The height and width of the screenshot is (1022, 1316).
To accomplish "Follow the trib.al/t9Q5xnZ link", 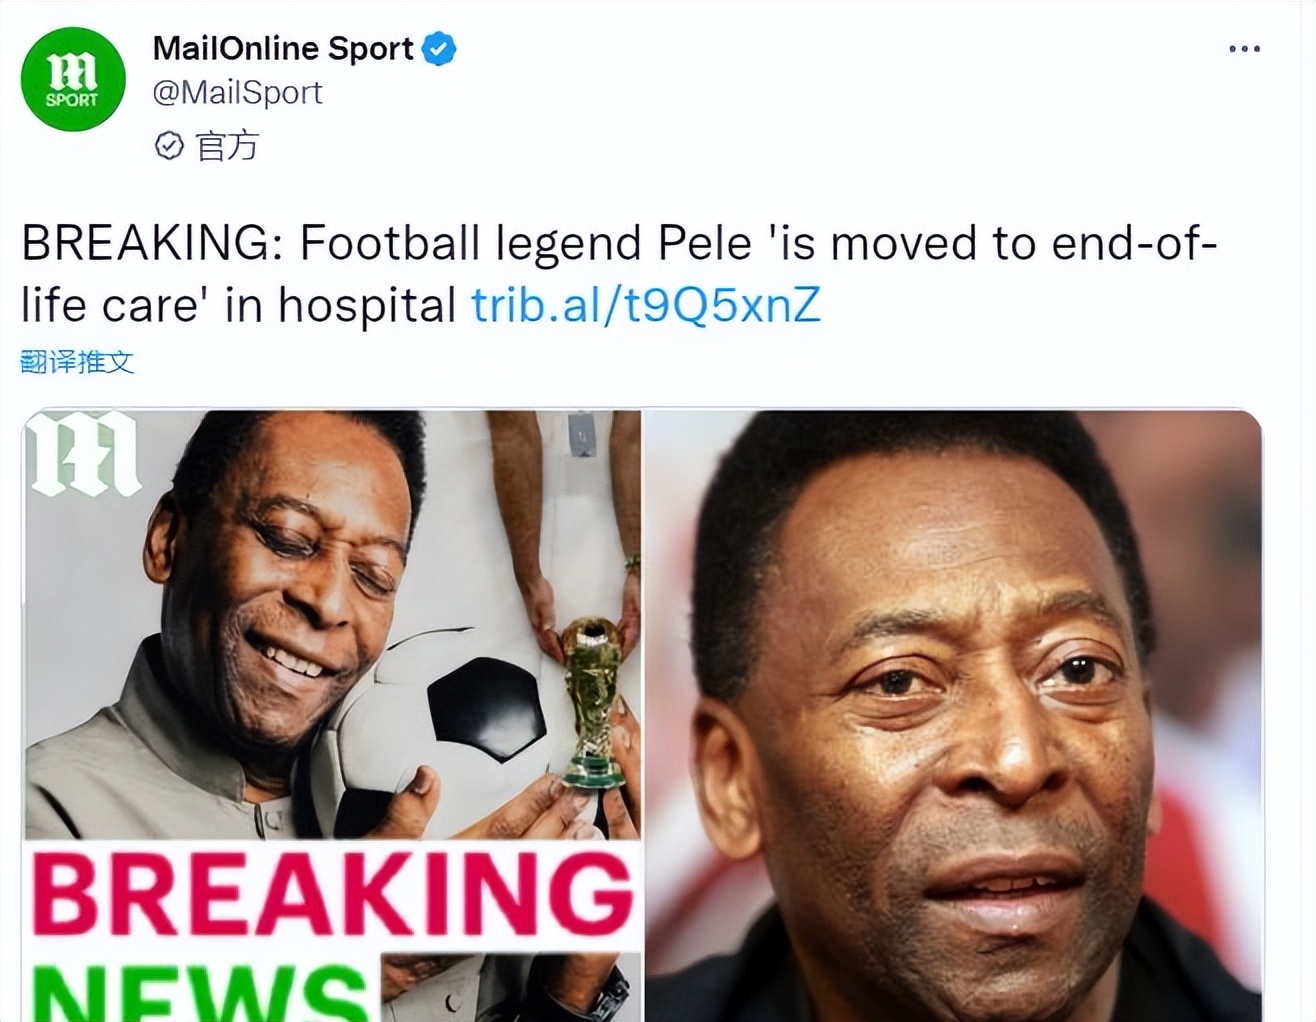I will click(x=646, y=305).
